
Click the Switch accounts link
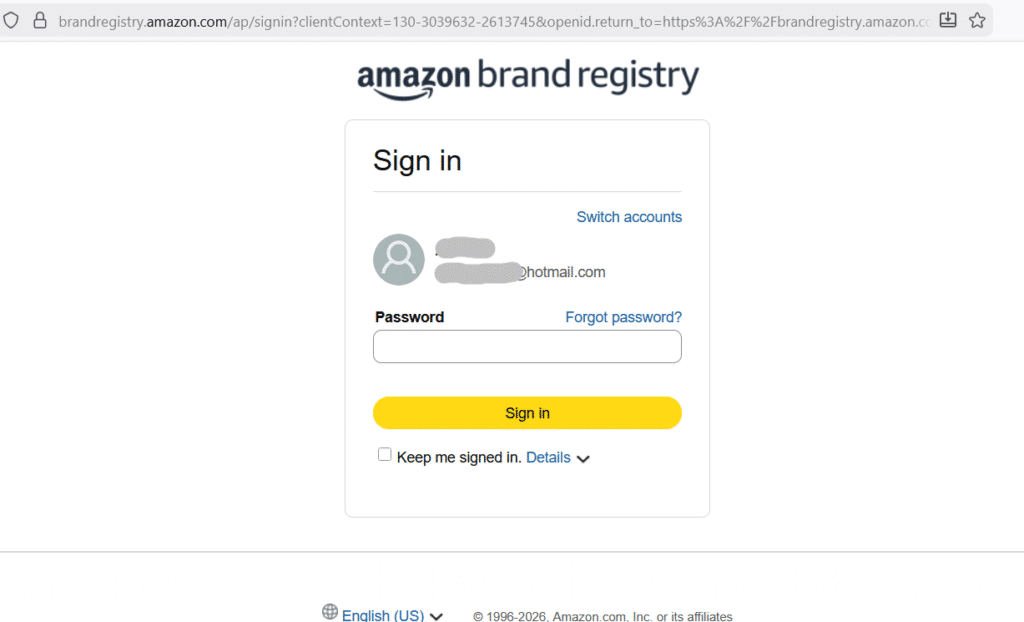pos(629,217)
